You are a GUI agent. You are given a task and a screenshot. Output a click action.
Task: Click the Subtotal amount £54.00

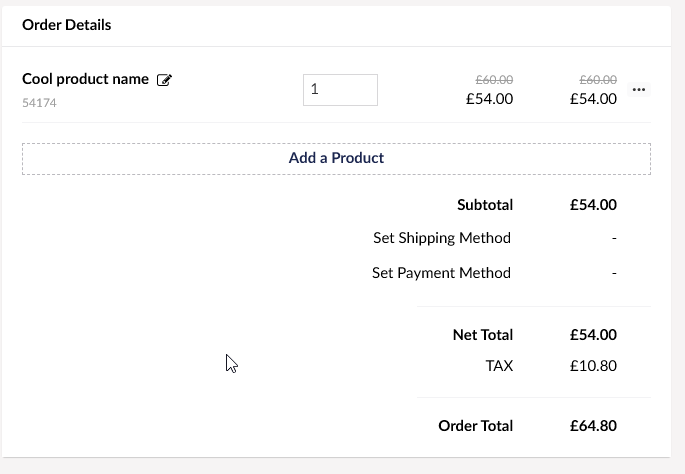coord(593,205)
